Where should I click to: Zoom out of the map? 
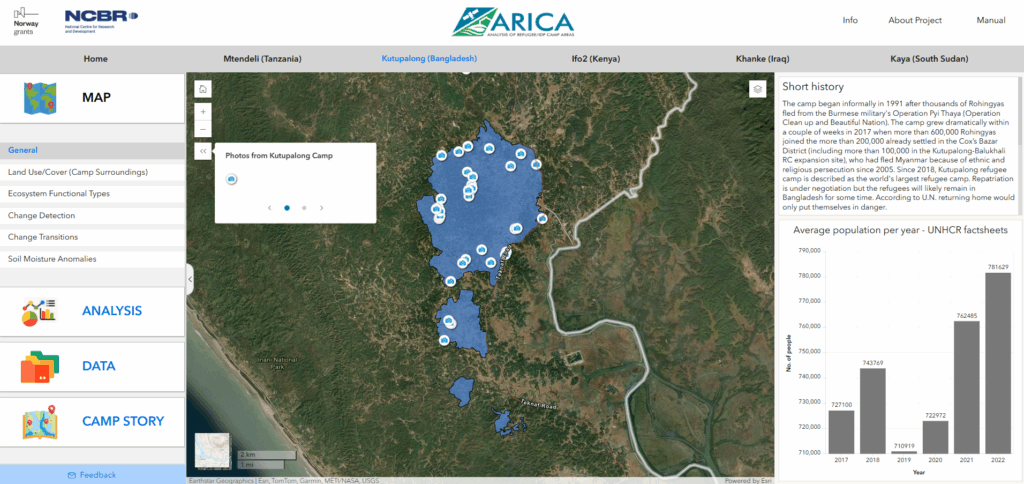pos(203,130)
